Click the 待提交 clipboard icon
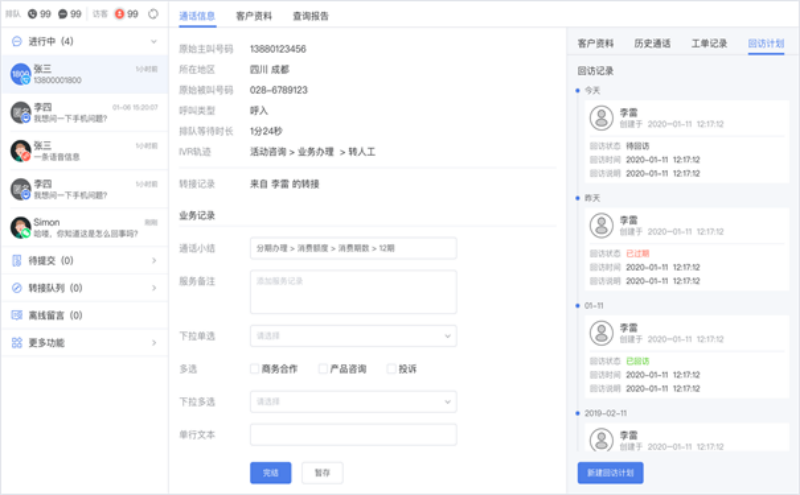 17,261
